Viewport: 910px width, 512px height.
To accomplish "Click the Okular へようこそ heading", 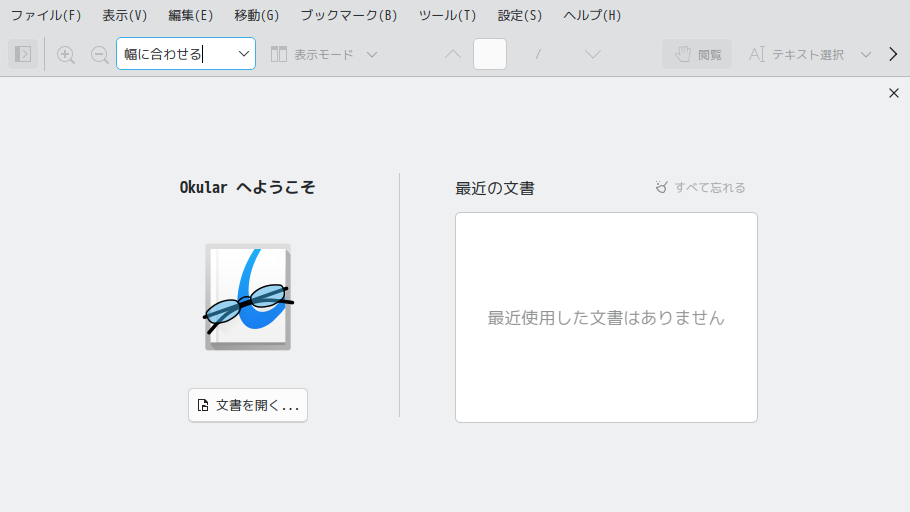I will pos(247,188).
